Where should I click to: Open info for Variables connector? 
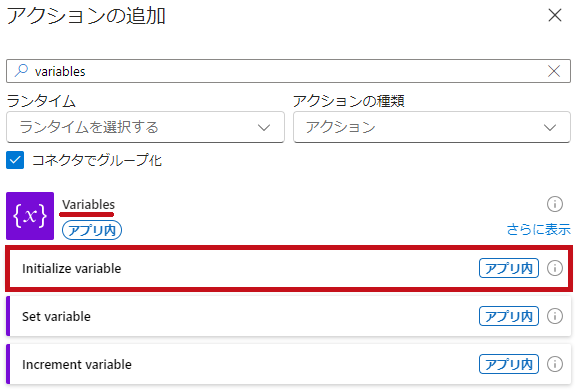coord(555,204)
